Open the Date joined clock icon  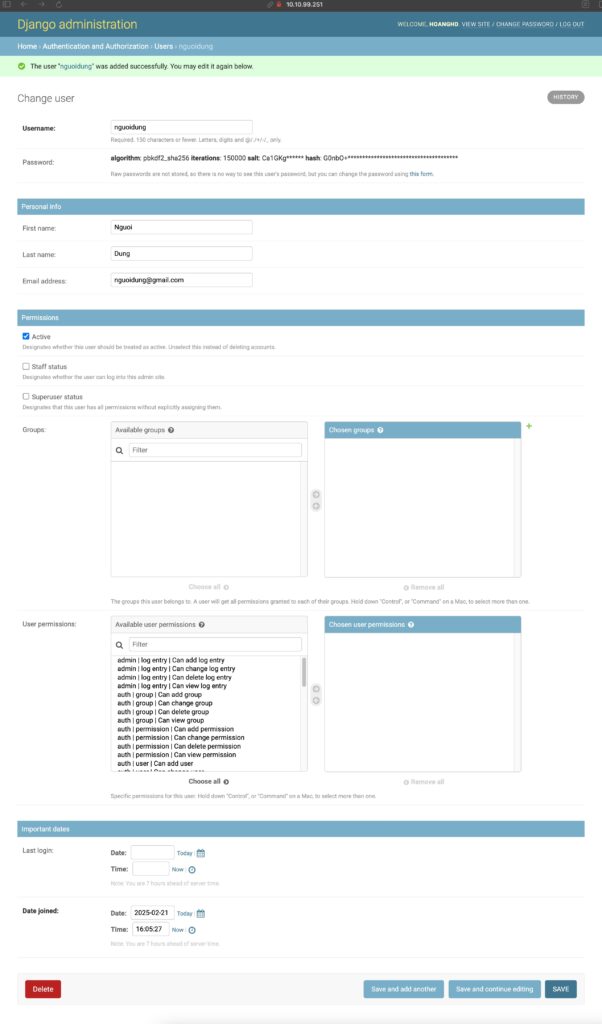click(192, 930)
